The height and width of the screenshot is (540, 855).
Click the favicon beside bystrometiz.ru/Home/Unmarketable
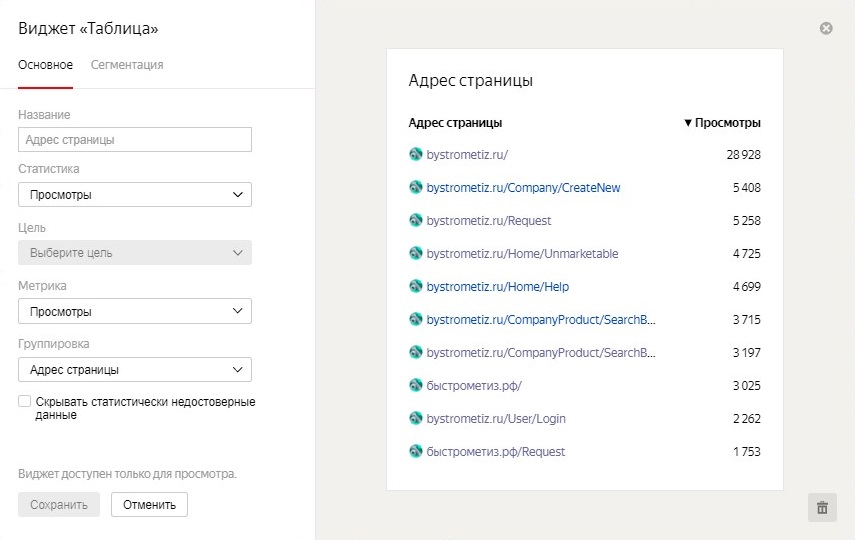point(416,253)
